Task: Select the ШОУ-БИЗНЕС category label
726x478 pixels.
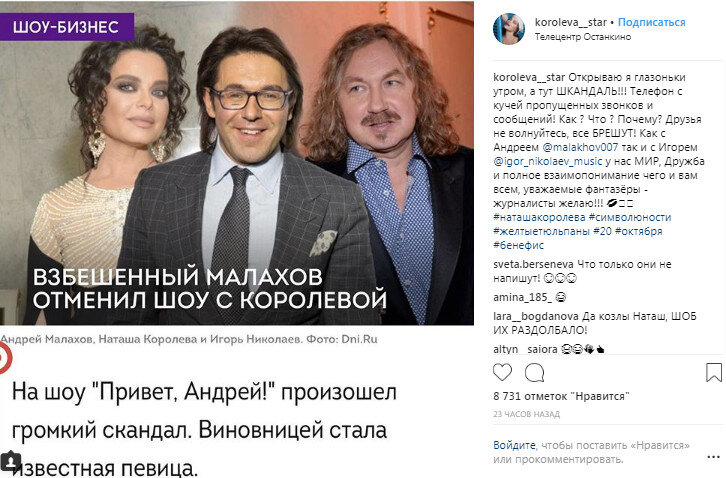Action: tap(66, 27)
